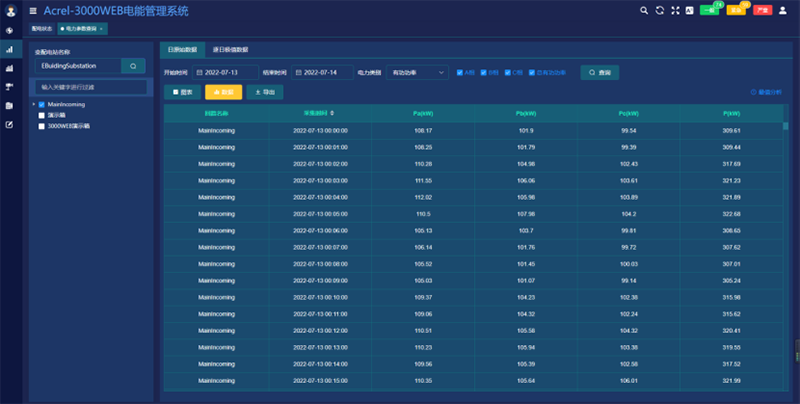This screenshot has height=404, width=800.
Task: Click the edit pencil icon in the left sidebar
Action: pos(9,124)
